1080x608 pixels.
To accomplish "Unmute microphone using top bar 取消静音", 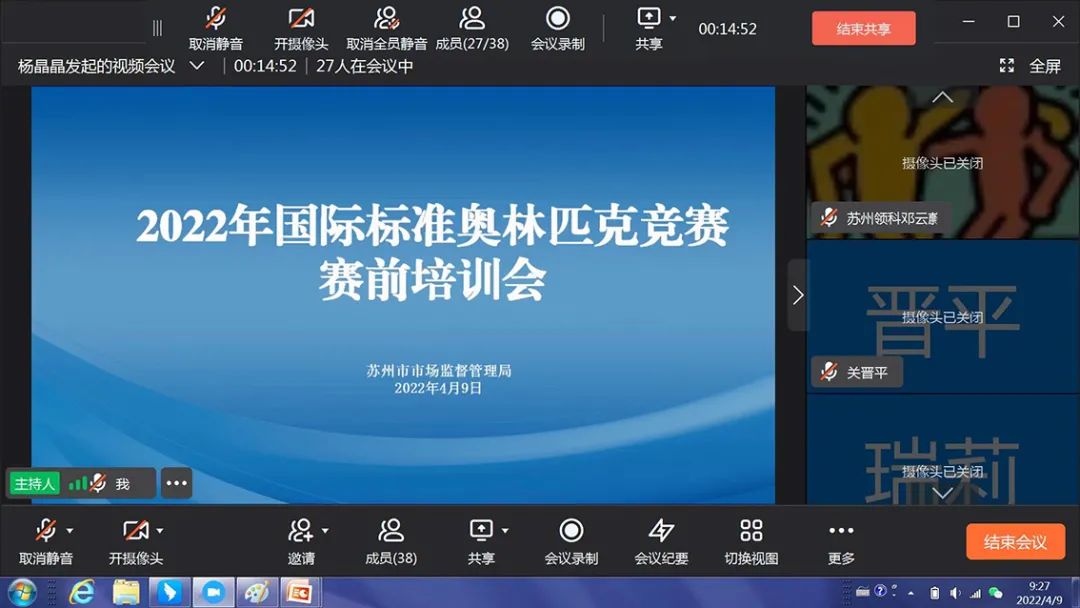I will pyautogui.click(x=216, y=28).
